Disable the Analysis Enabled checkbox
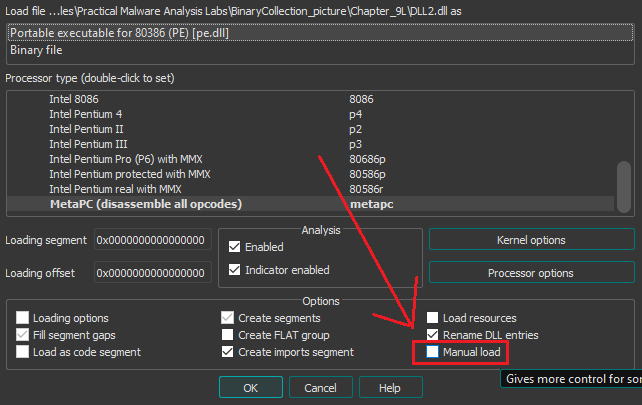 235,247
